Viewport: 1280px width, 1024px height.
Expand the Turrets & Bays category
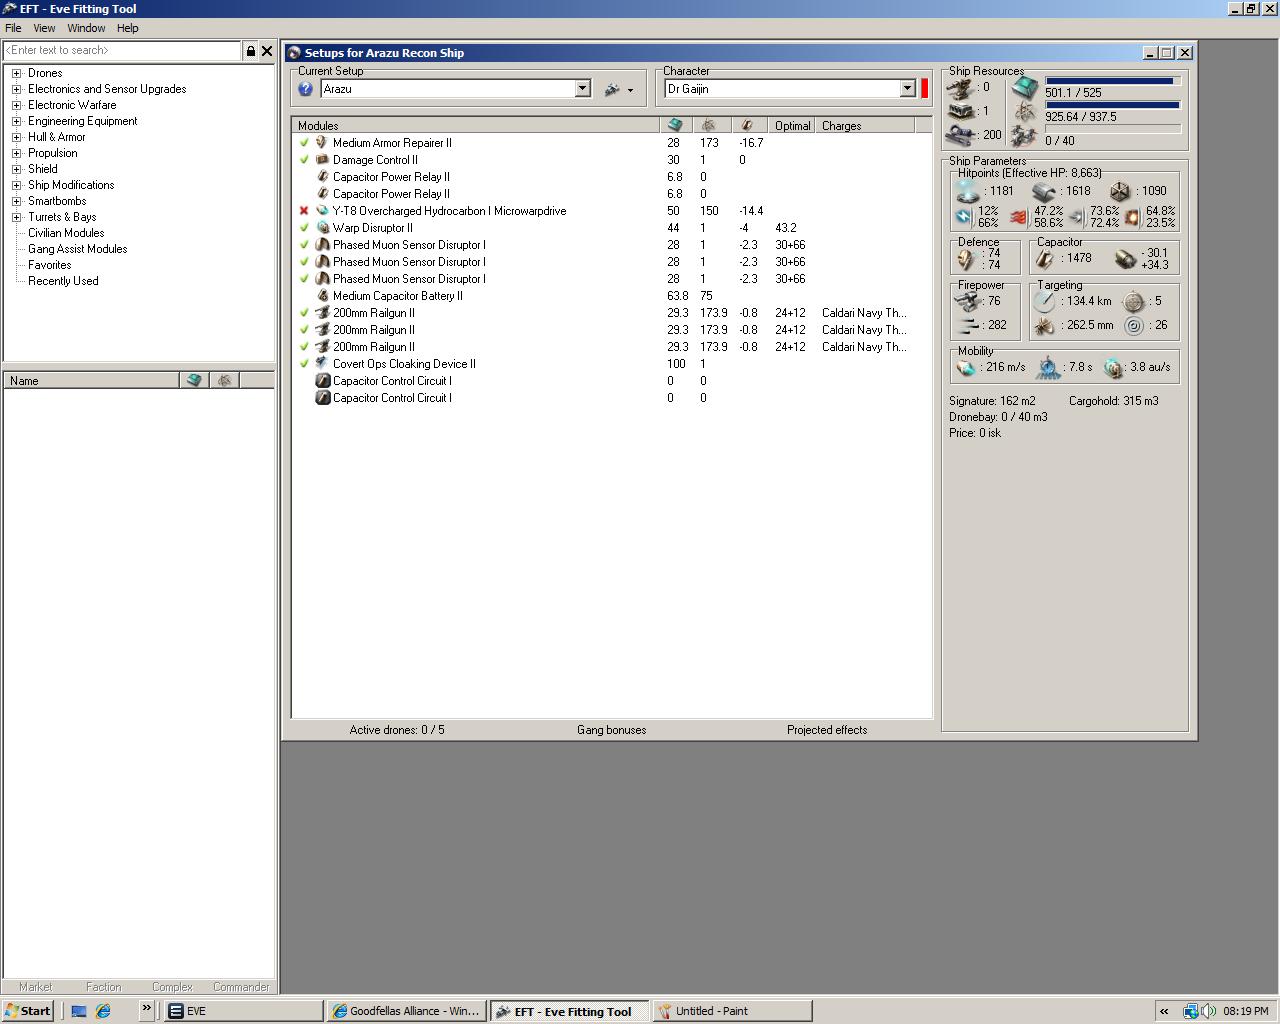pos(16,217)
